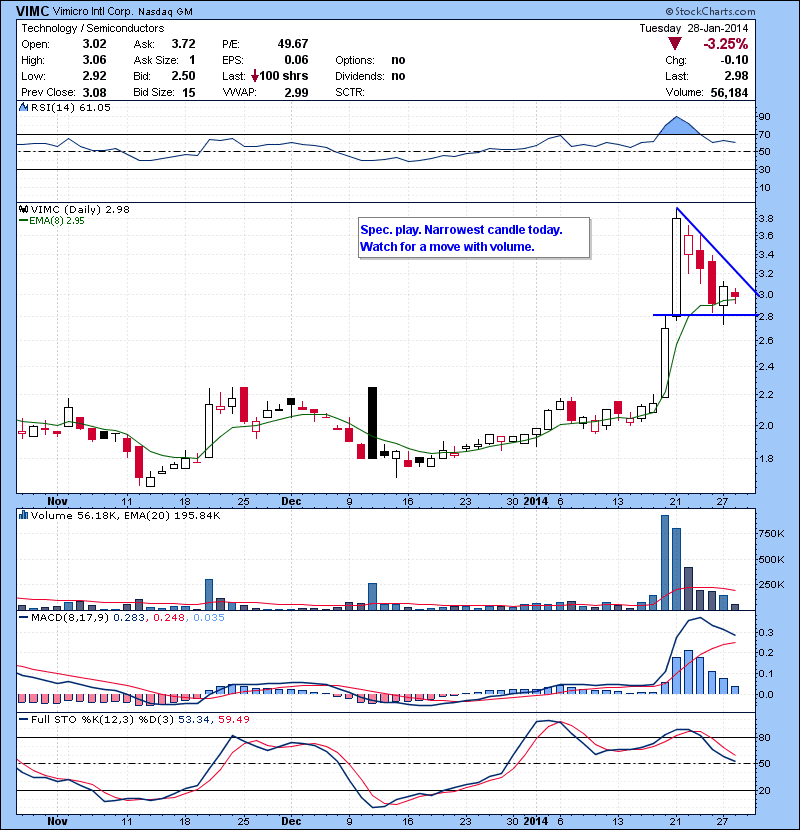Click the Volume value 56,184
This screenshot has width=800, height=830.
coord(729,93)
